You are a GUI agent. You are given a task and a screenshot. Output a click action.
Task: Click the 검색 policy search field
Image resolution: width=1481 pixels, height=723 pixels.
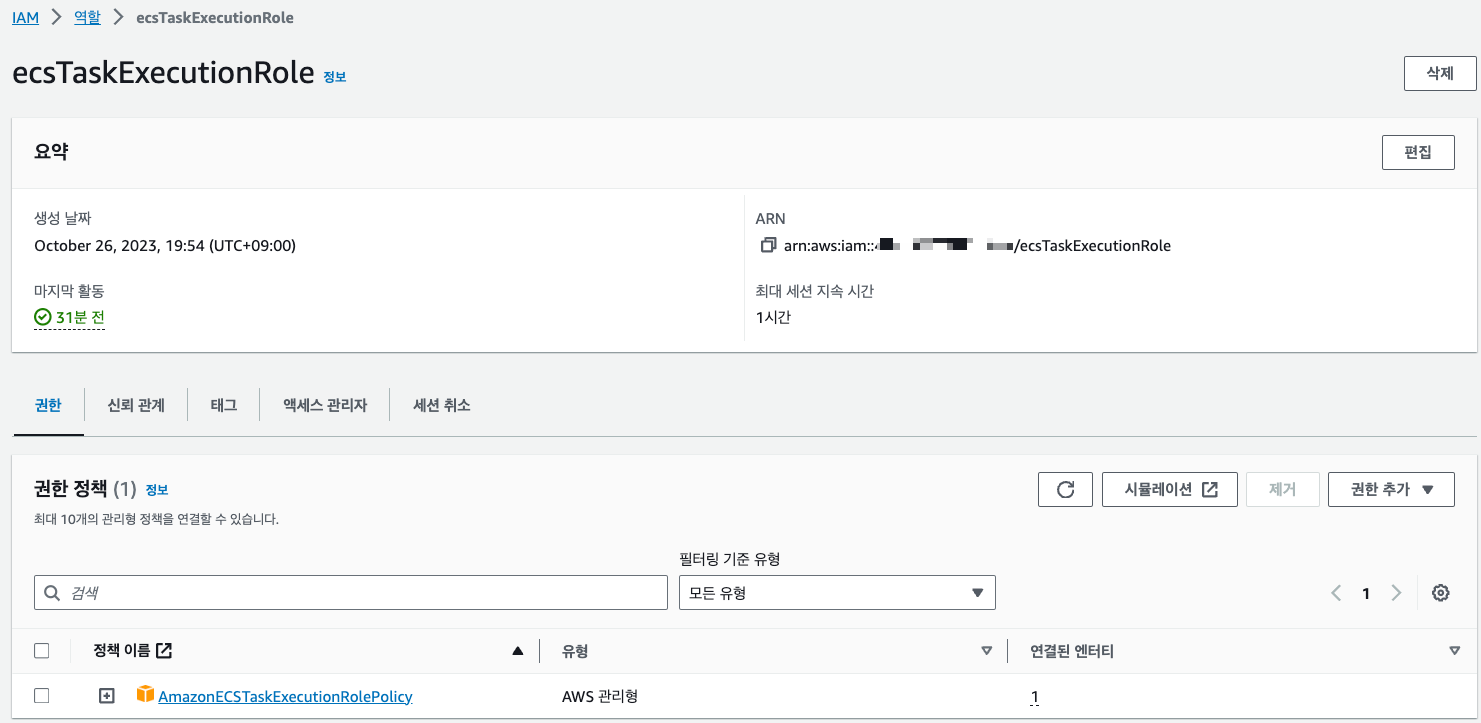pos(351,593)
